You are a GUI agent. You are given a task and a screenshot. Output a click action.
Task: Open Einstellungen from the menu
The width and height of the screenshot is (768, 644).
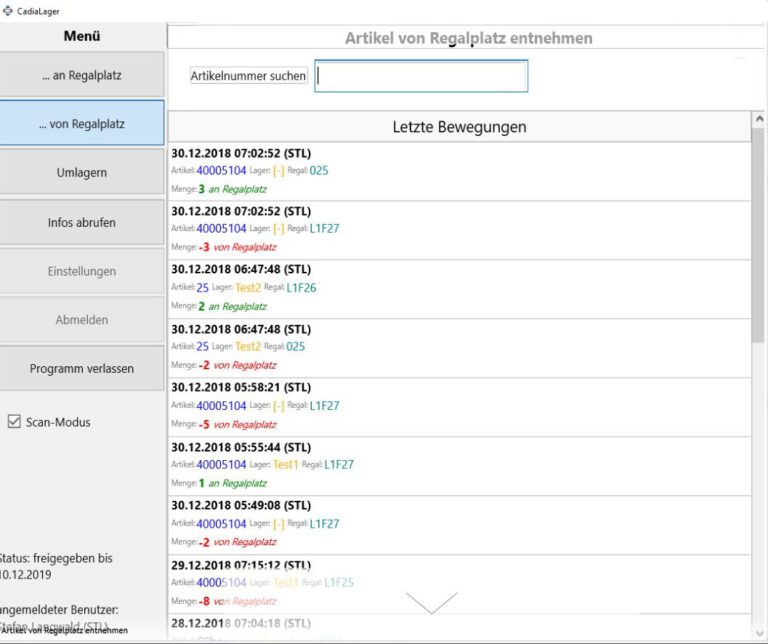click(82, 271)
